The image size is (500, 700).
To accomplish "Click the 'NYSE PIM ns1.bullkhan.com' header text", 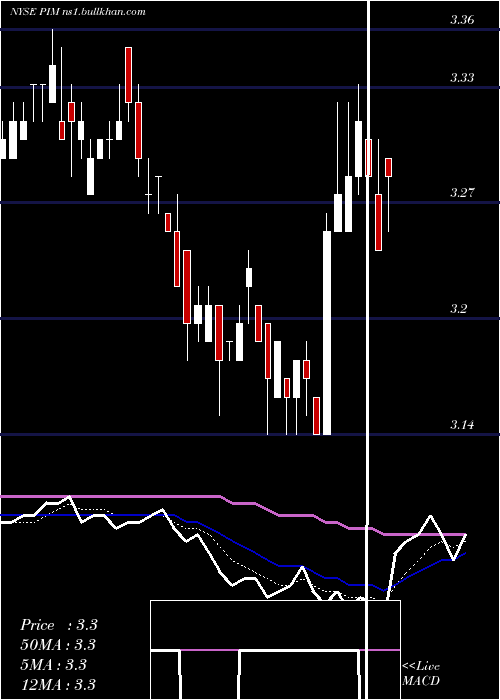I will coord(78,12).
